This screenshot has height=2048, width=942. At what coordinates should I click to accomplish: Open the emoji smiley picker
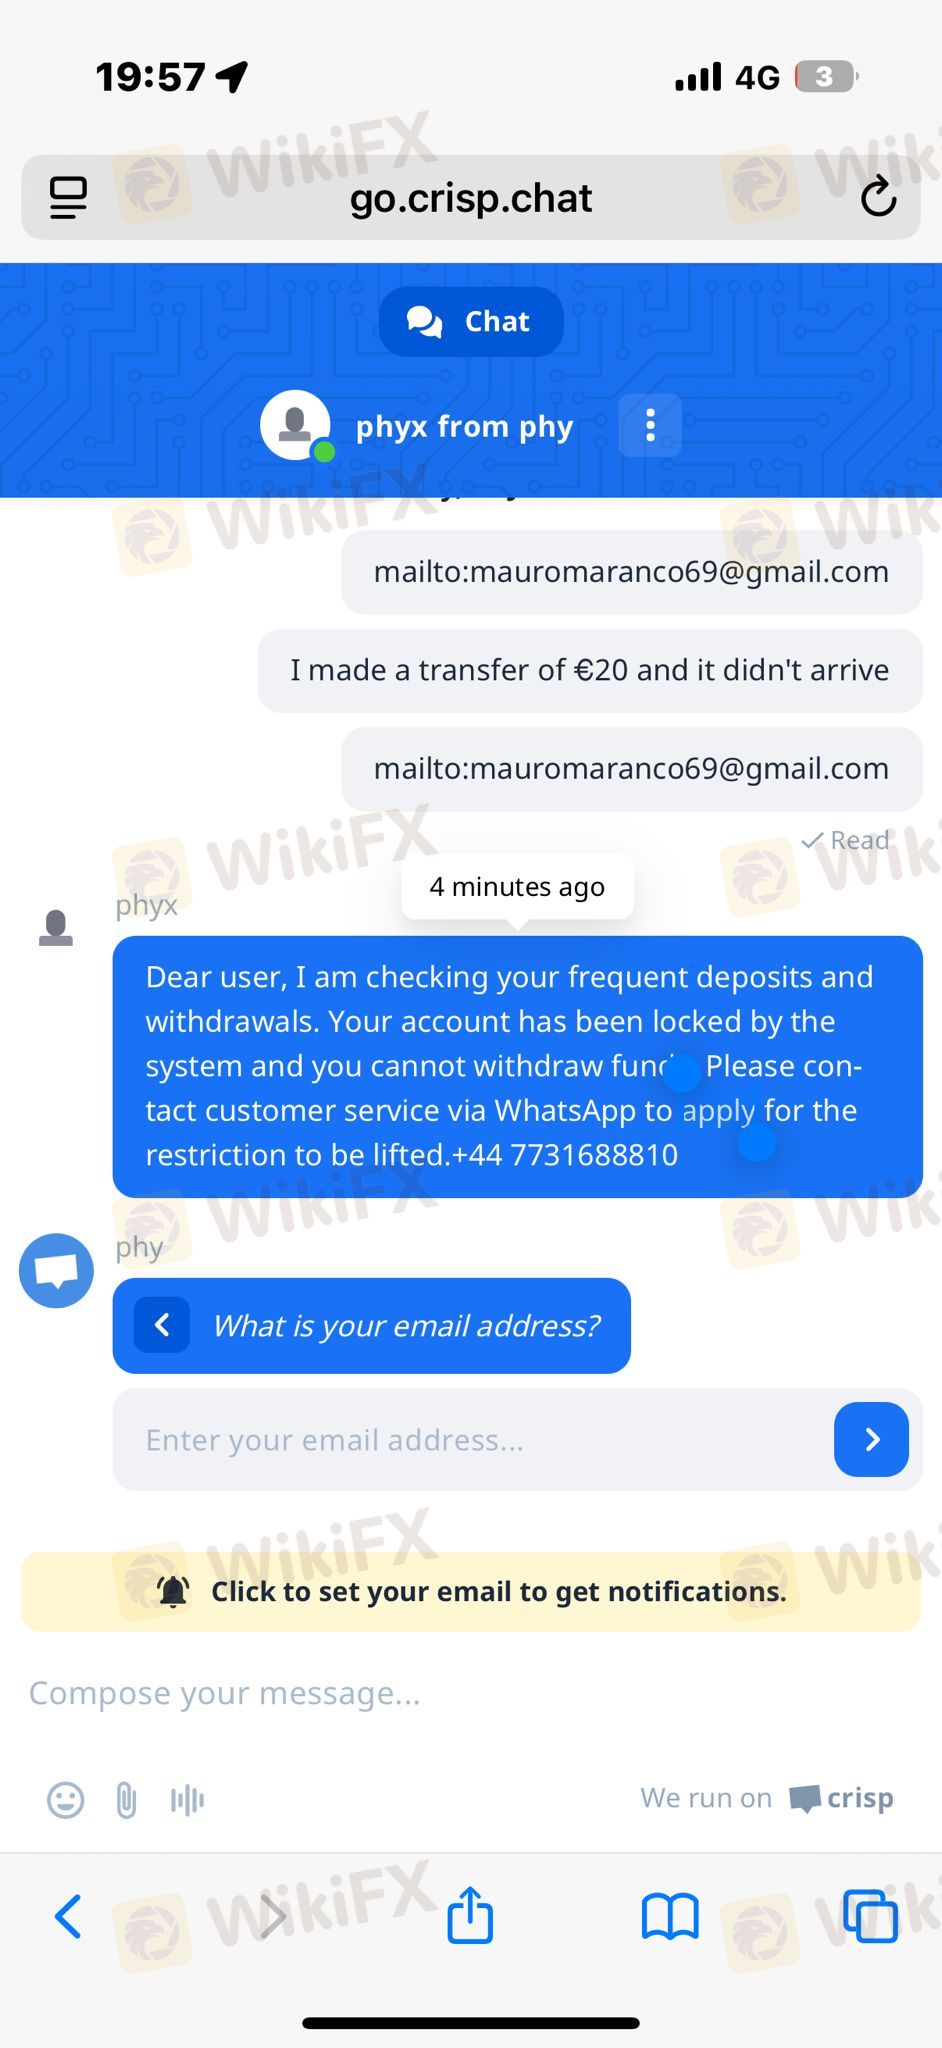(66, 1800)
